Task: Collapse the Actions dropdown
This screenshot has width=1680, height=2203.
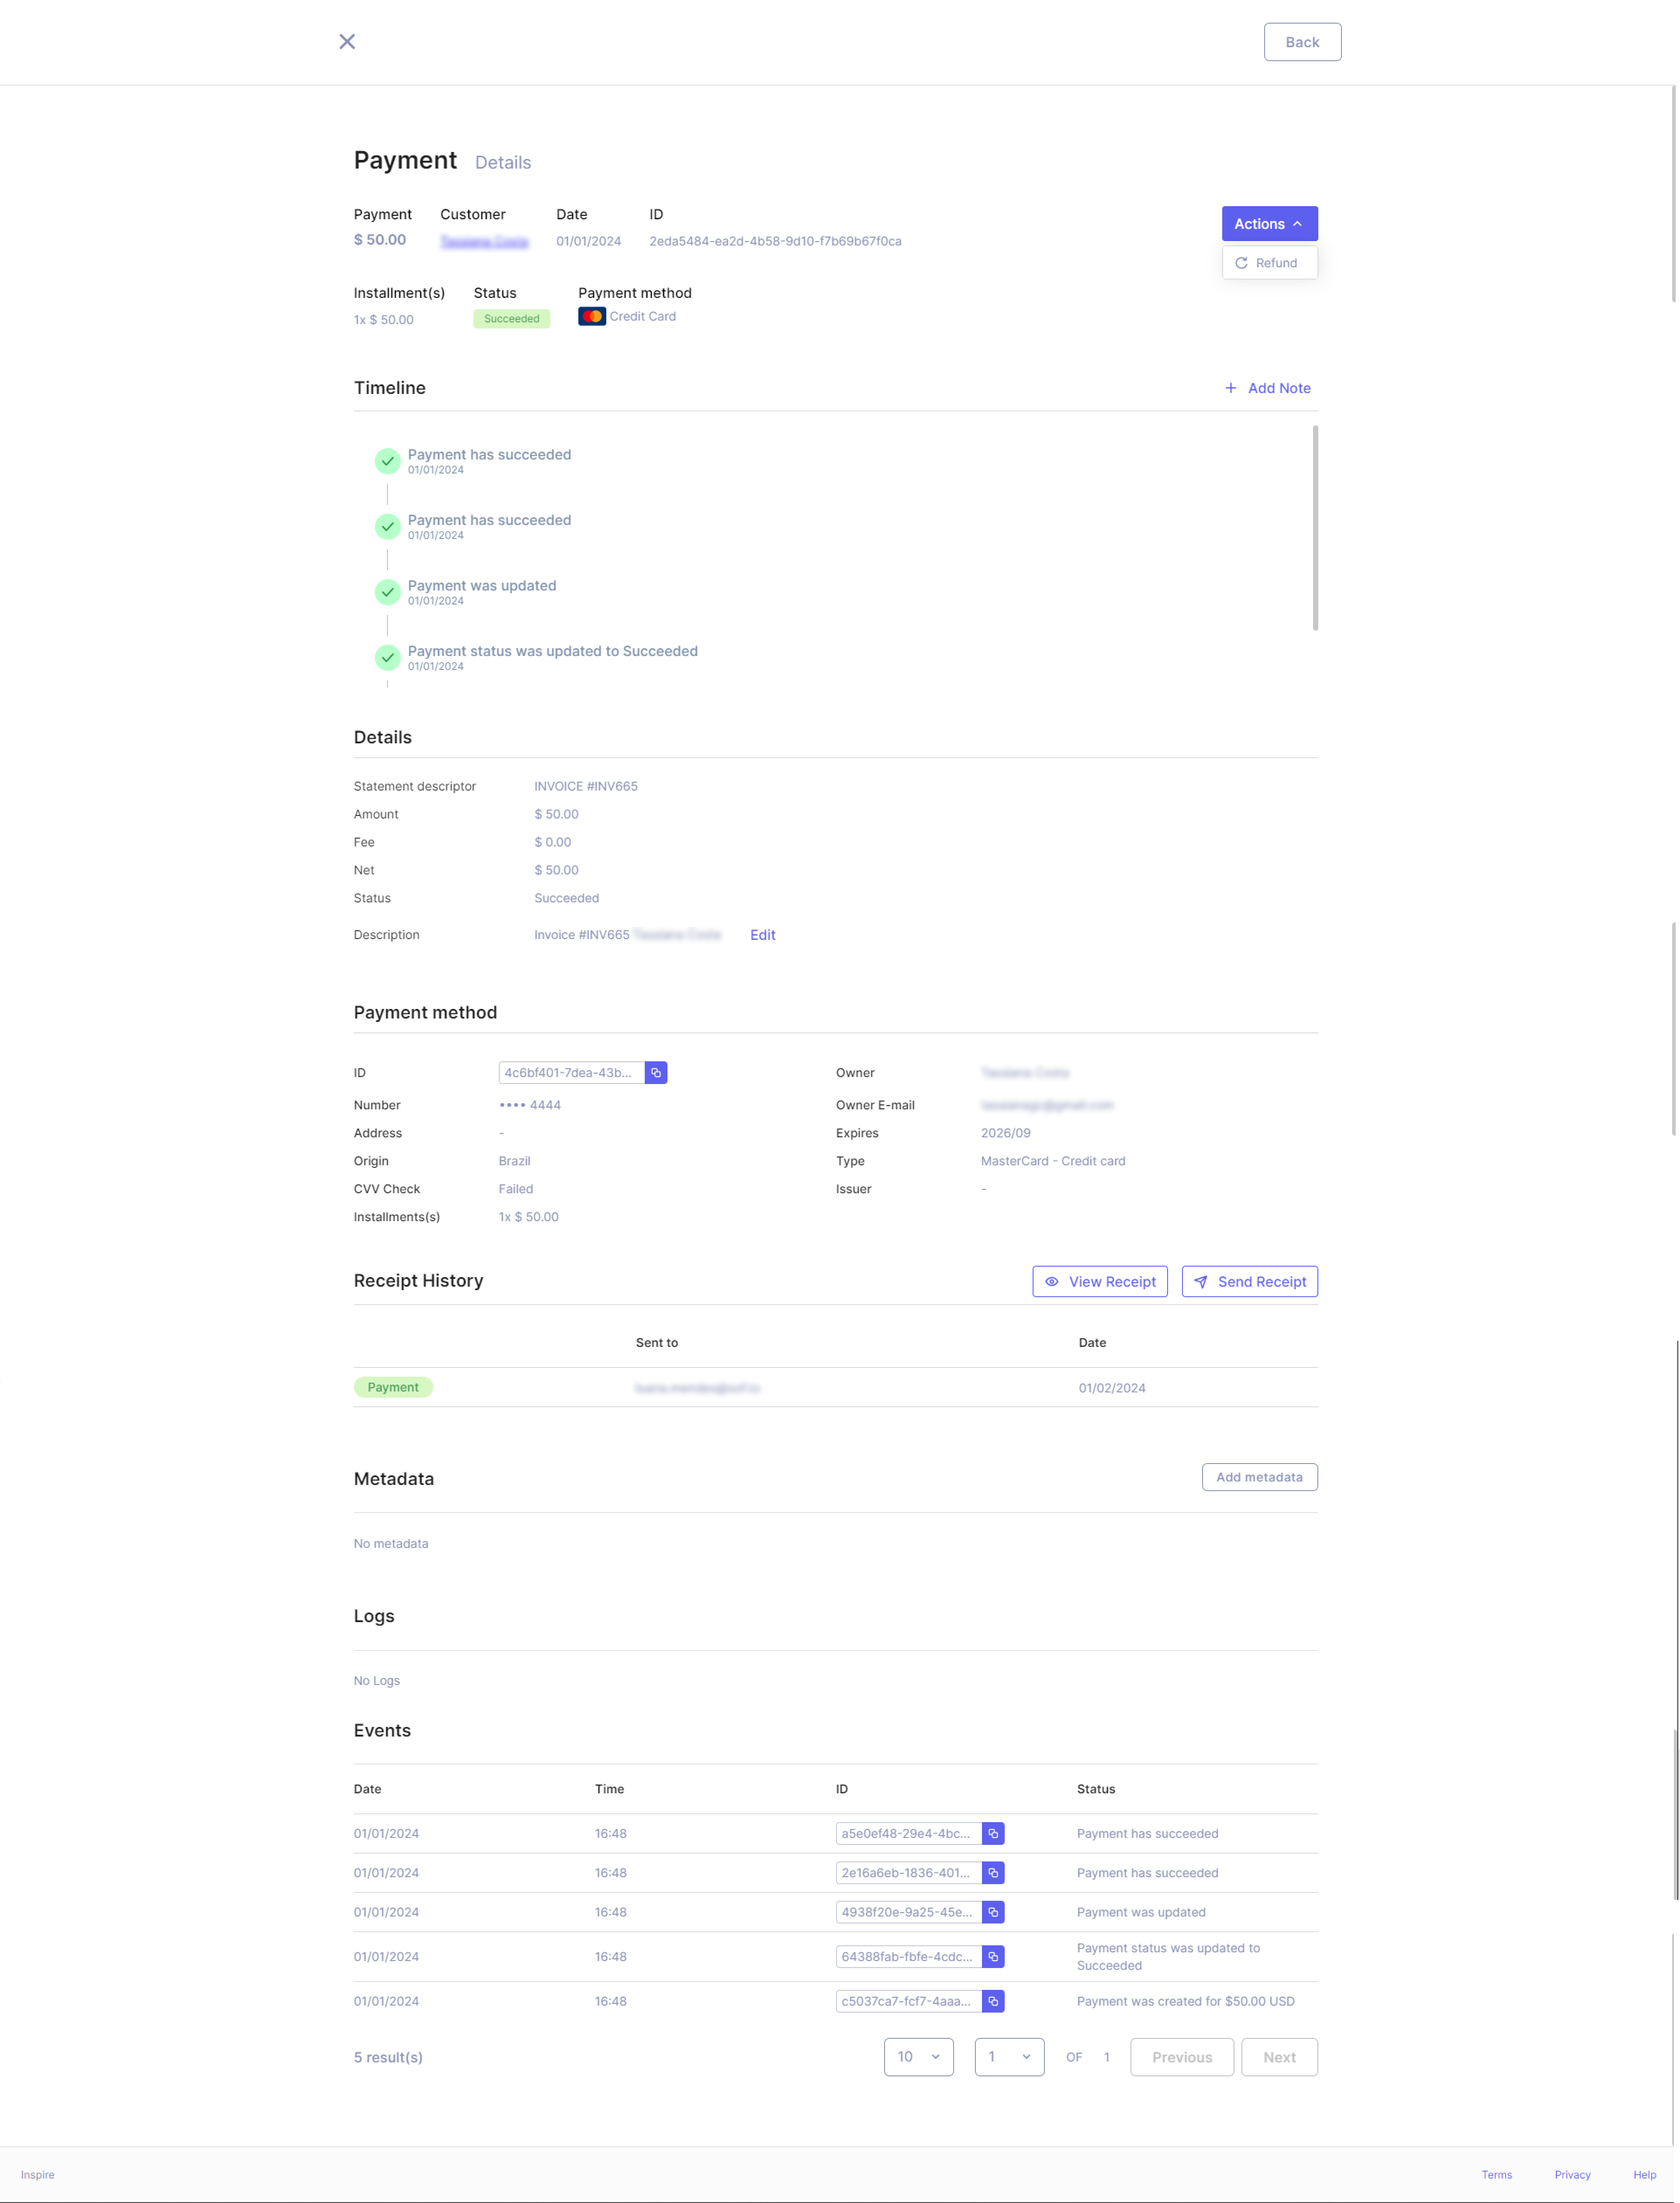Action: (x=1269, y=224)
